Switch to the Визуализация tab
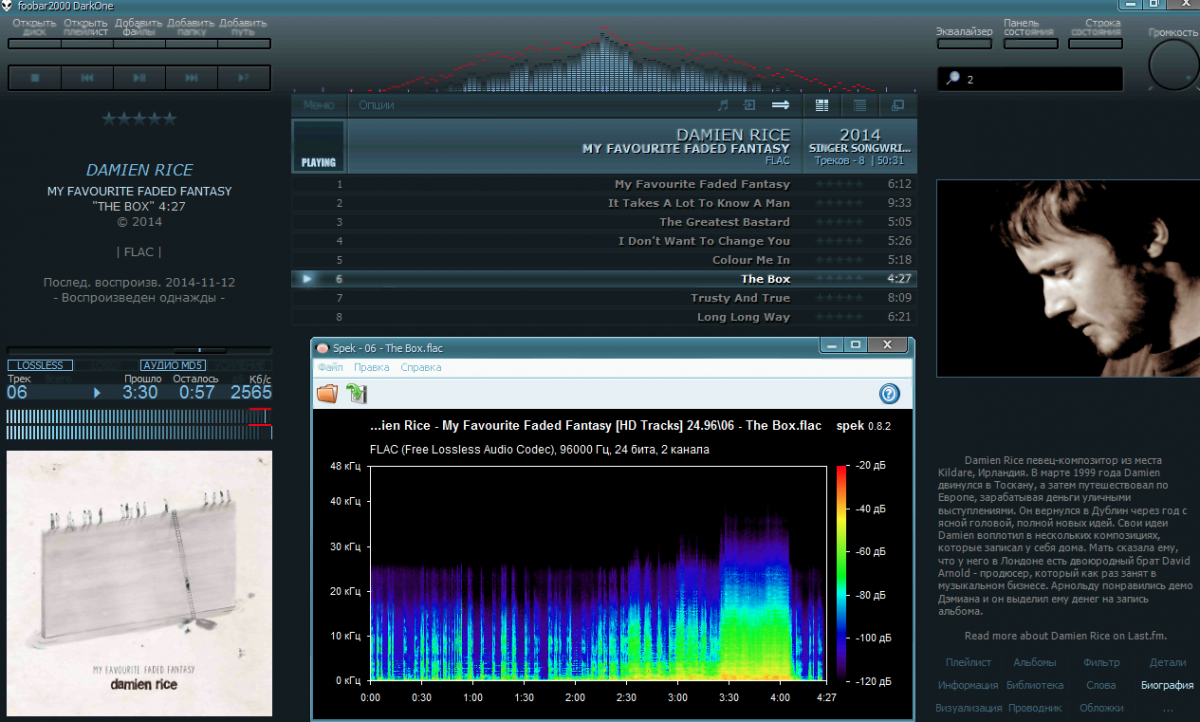 [968, 708]
